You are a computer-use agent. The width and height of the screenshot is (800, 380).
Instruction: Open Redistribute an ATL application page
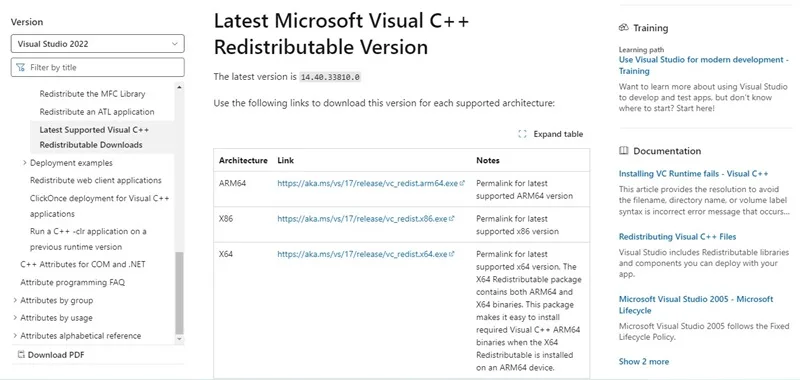tap(97, 112)
